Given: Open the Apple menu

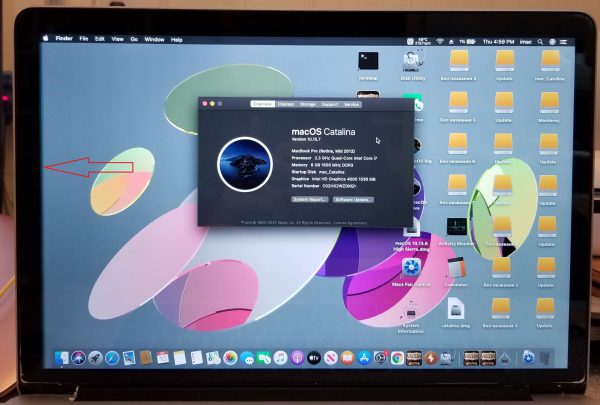Looking at the screenshot, I should [x=46, y=39].
